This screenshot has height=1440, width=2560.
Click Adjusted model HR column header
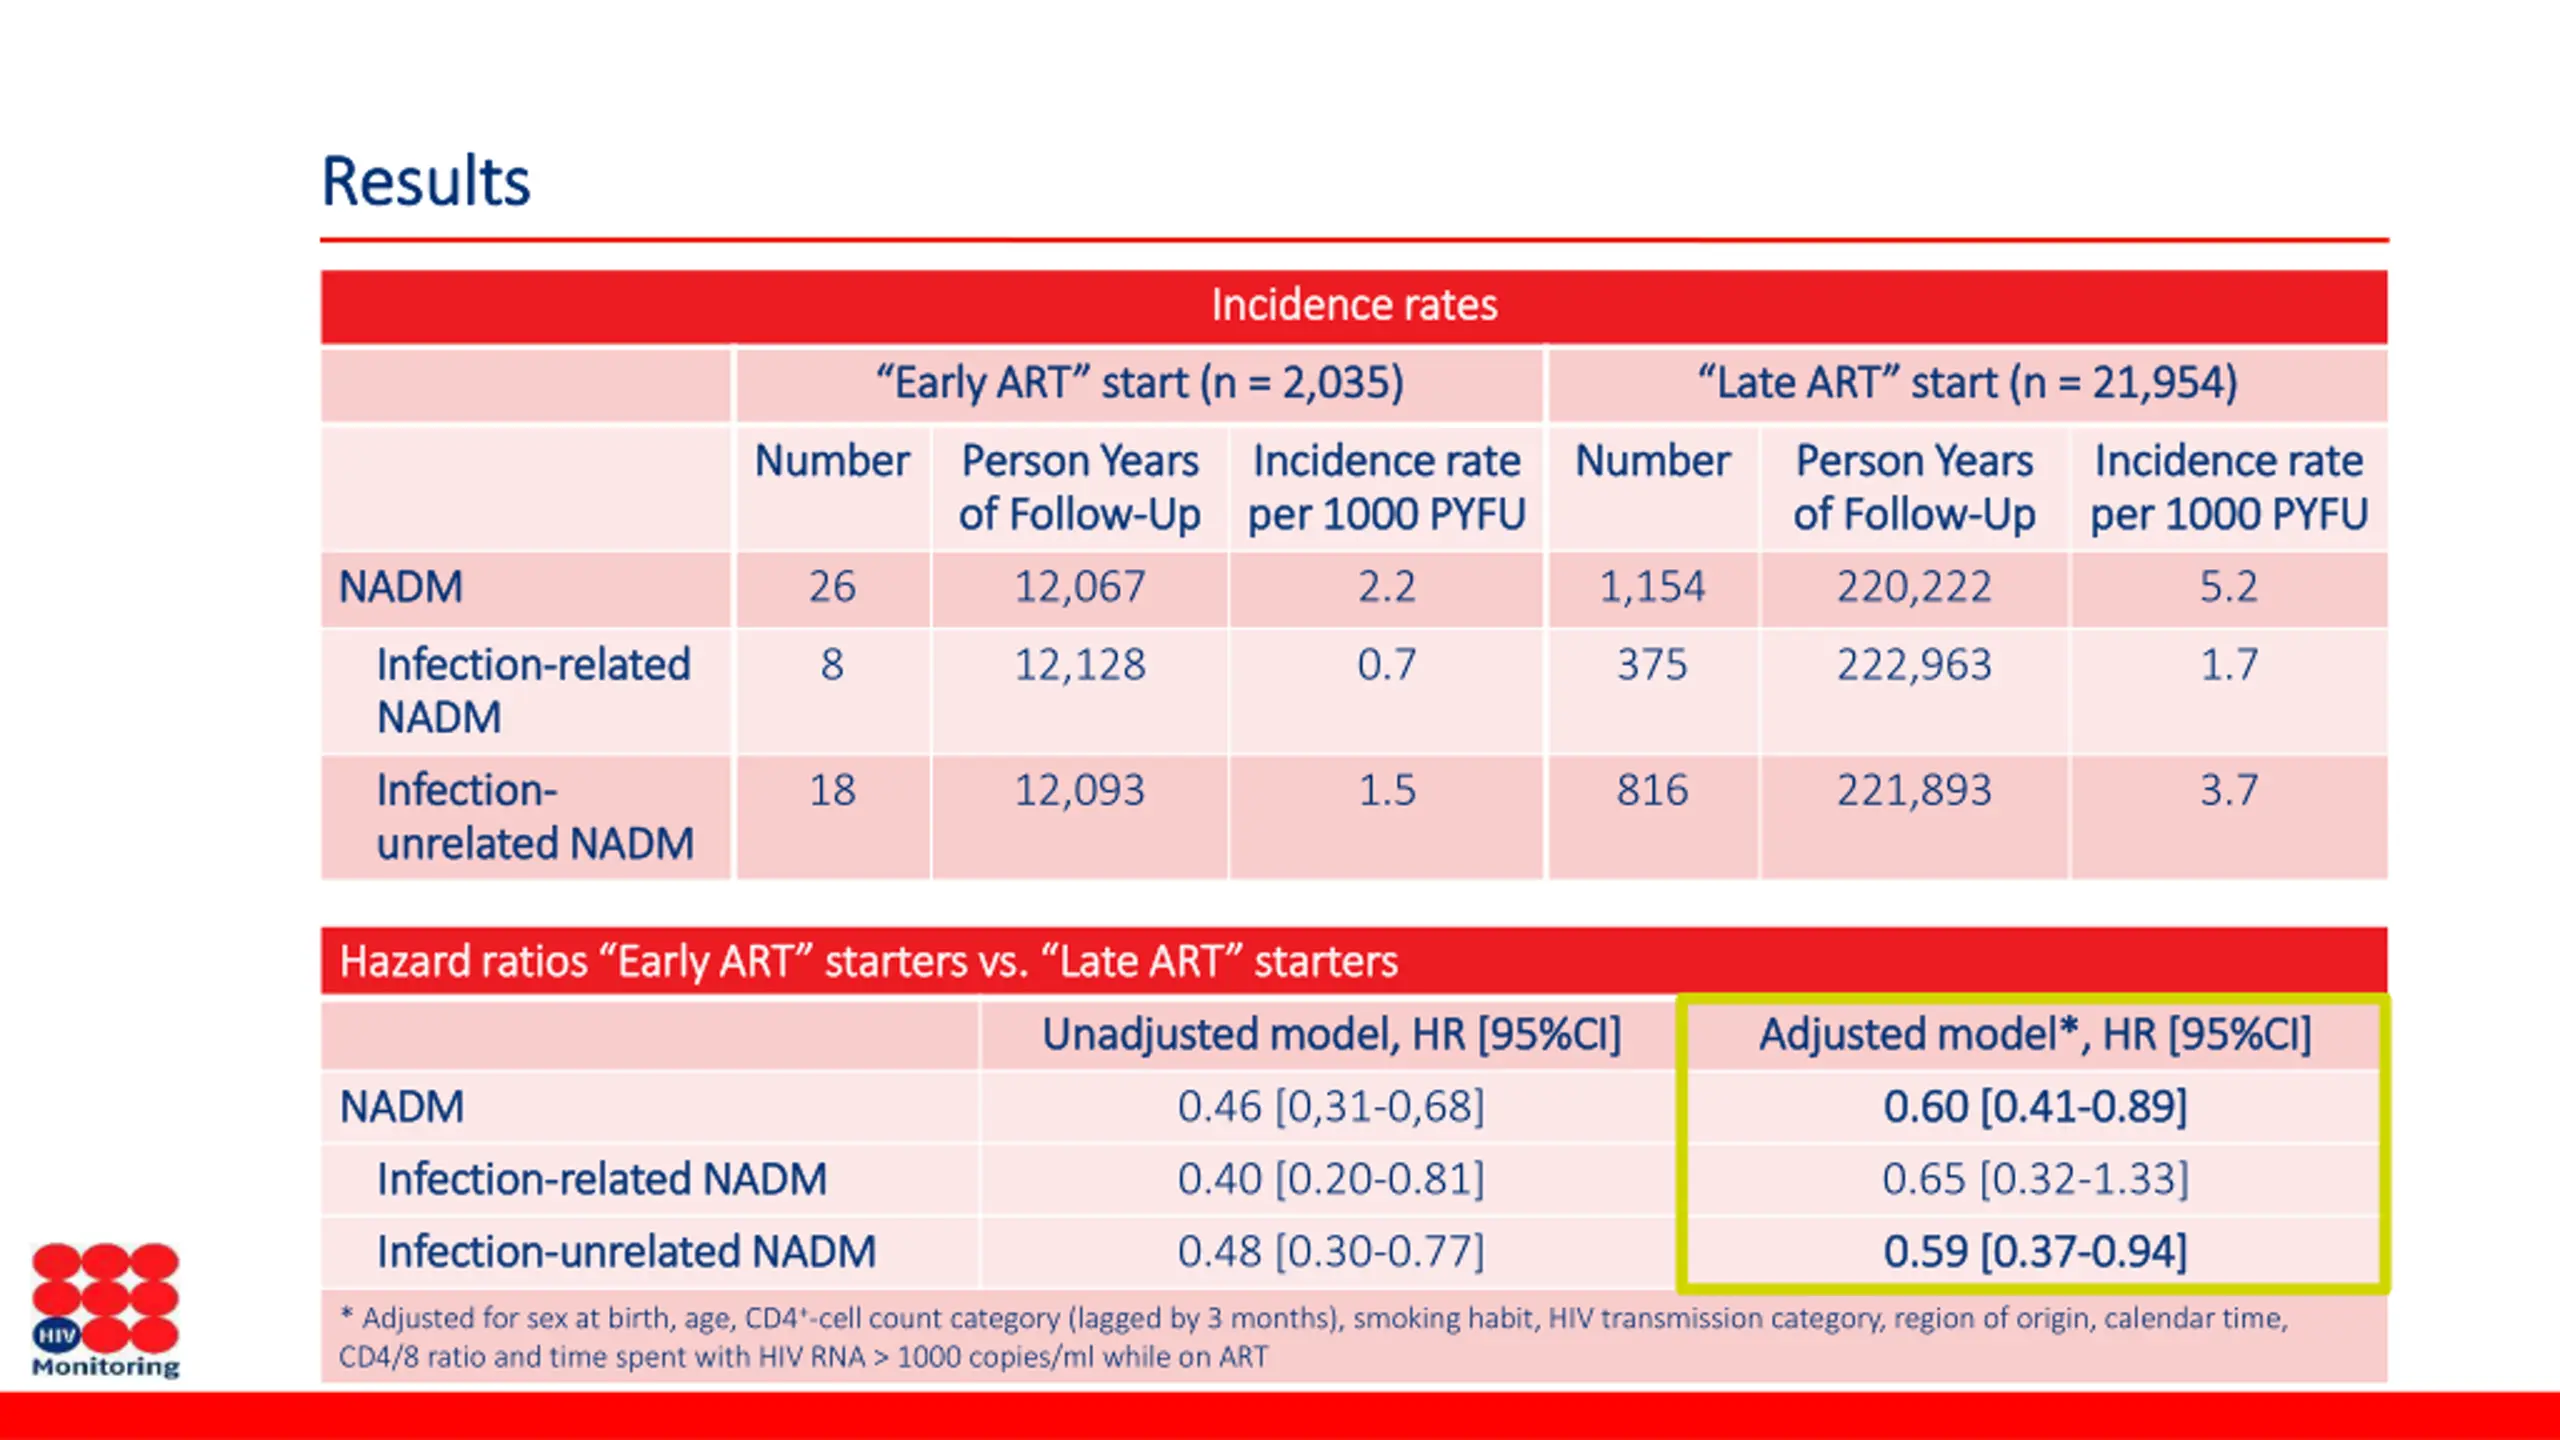point(2035,1034)
